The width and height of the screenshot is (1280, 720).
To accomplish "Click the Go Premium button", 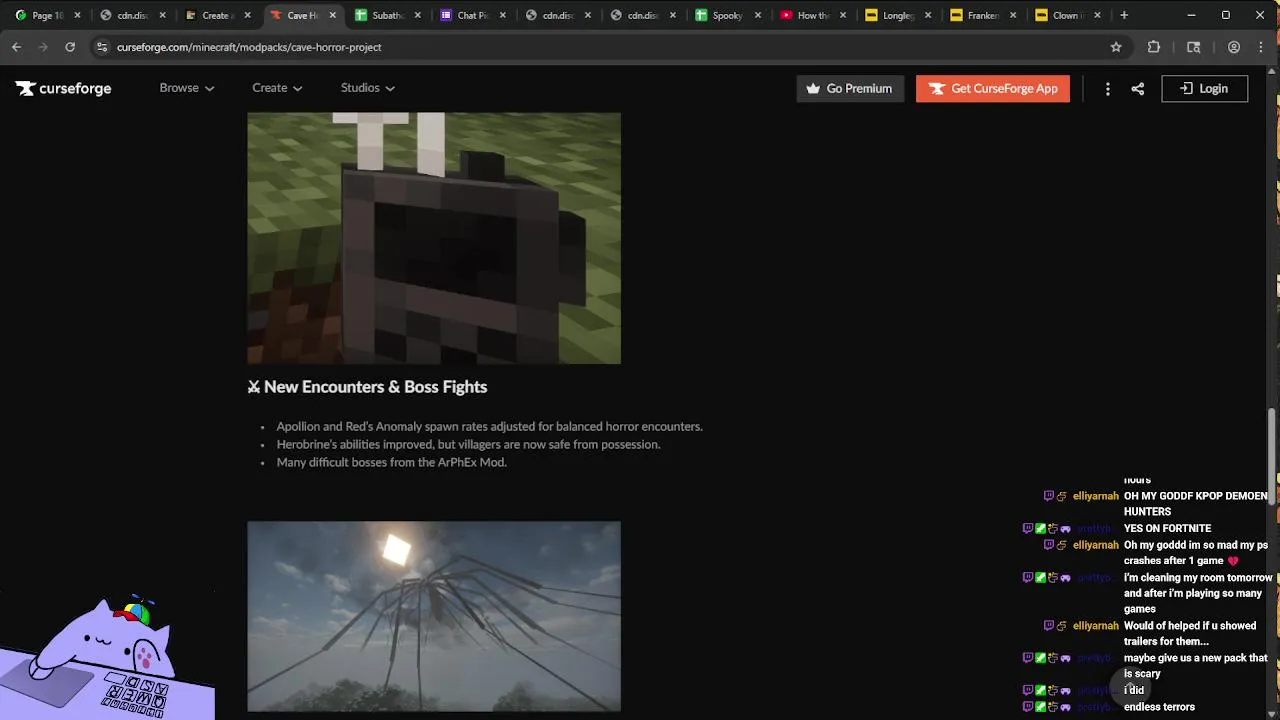I will coord(850,88).
